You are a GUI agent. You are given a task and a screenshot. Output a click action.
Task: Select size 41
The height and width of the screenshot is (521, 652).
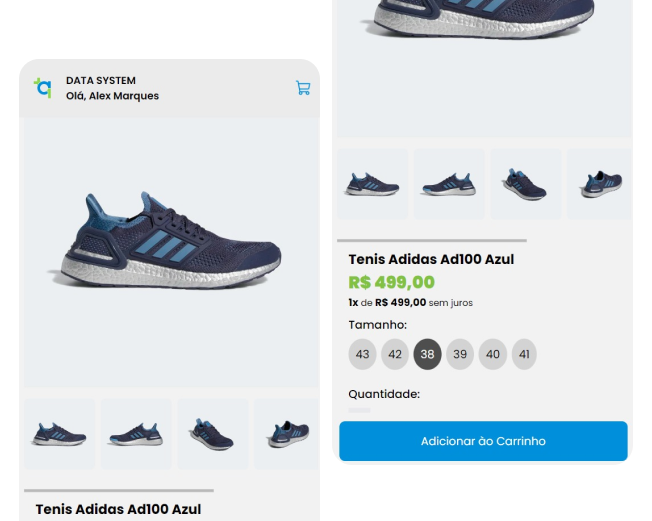(x=524, y=354)
